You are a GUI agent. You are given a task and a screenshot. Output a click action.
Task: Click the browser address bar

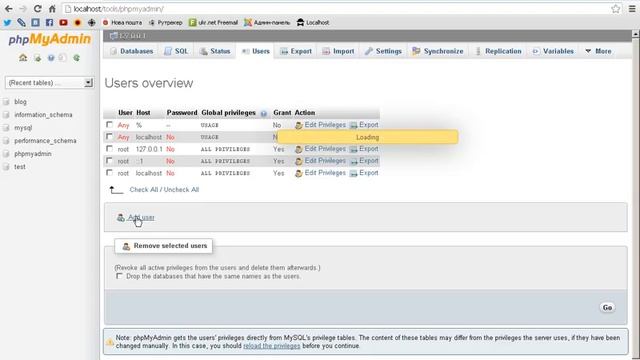[x=337, y=9]
